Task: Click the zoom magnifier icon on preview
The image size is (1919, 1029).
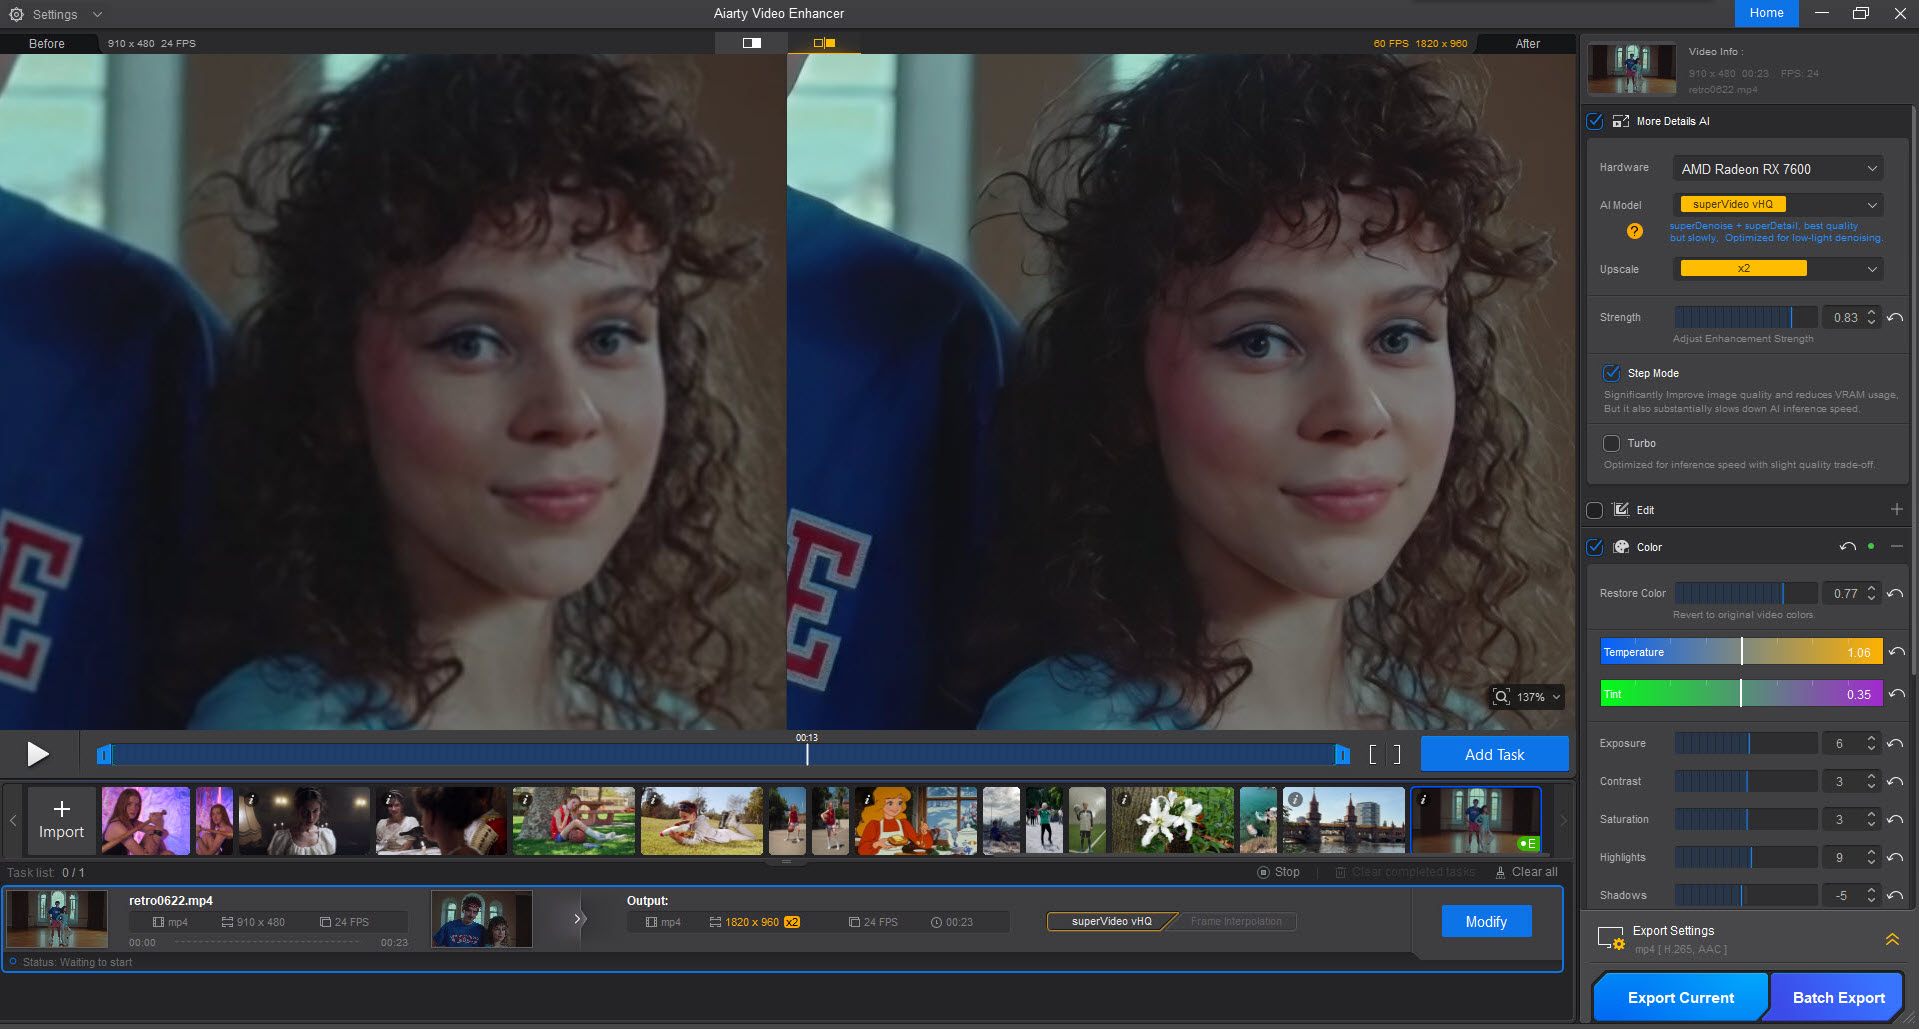Action: coord(1501,697)
